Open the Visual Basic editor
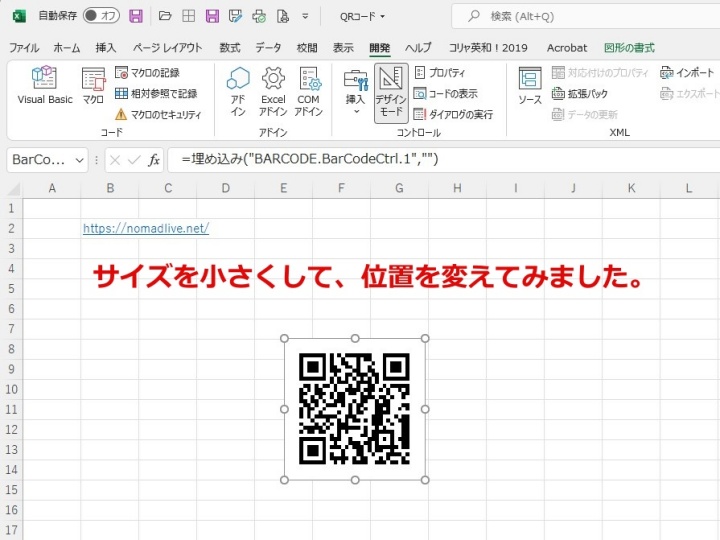The image size is (720, 540). 45,85
